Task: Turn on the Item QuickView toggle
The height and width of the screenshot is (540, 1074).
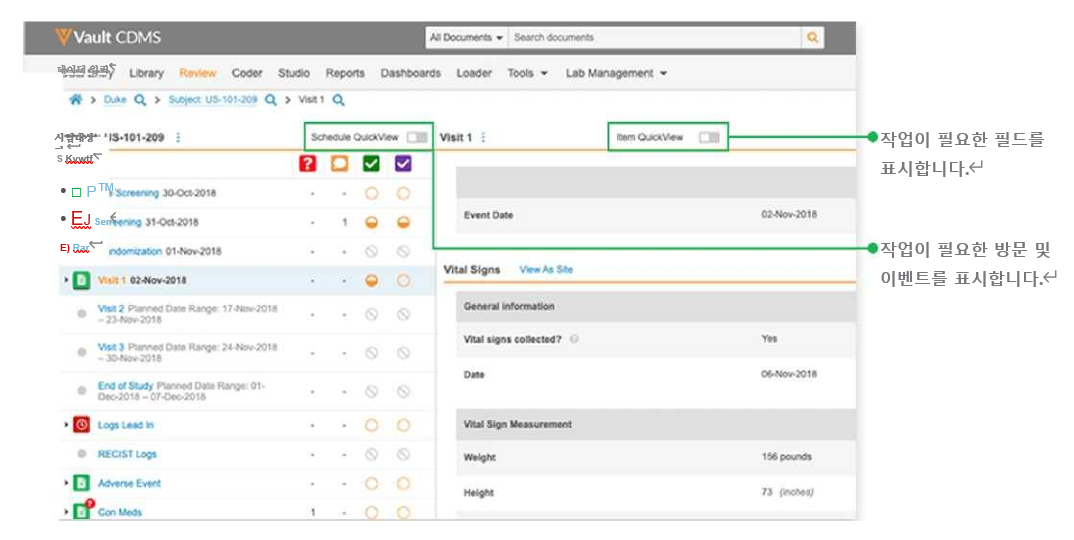Action: tap(709, 137)
